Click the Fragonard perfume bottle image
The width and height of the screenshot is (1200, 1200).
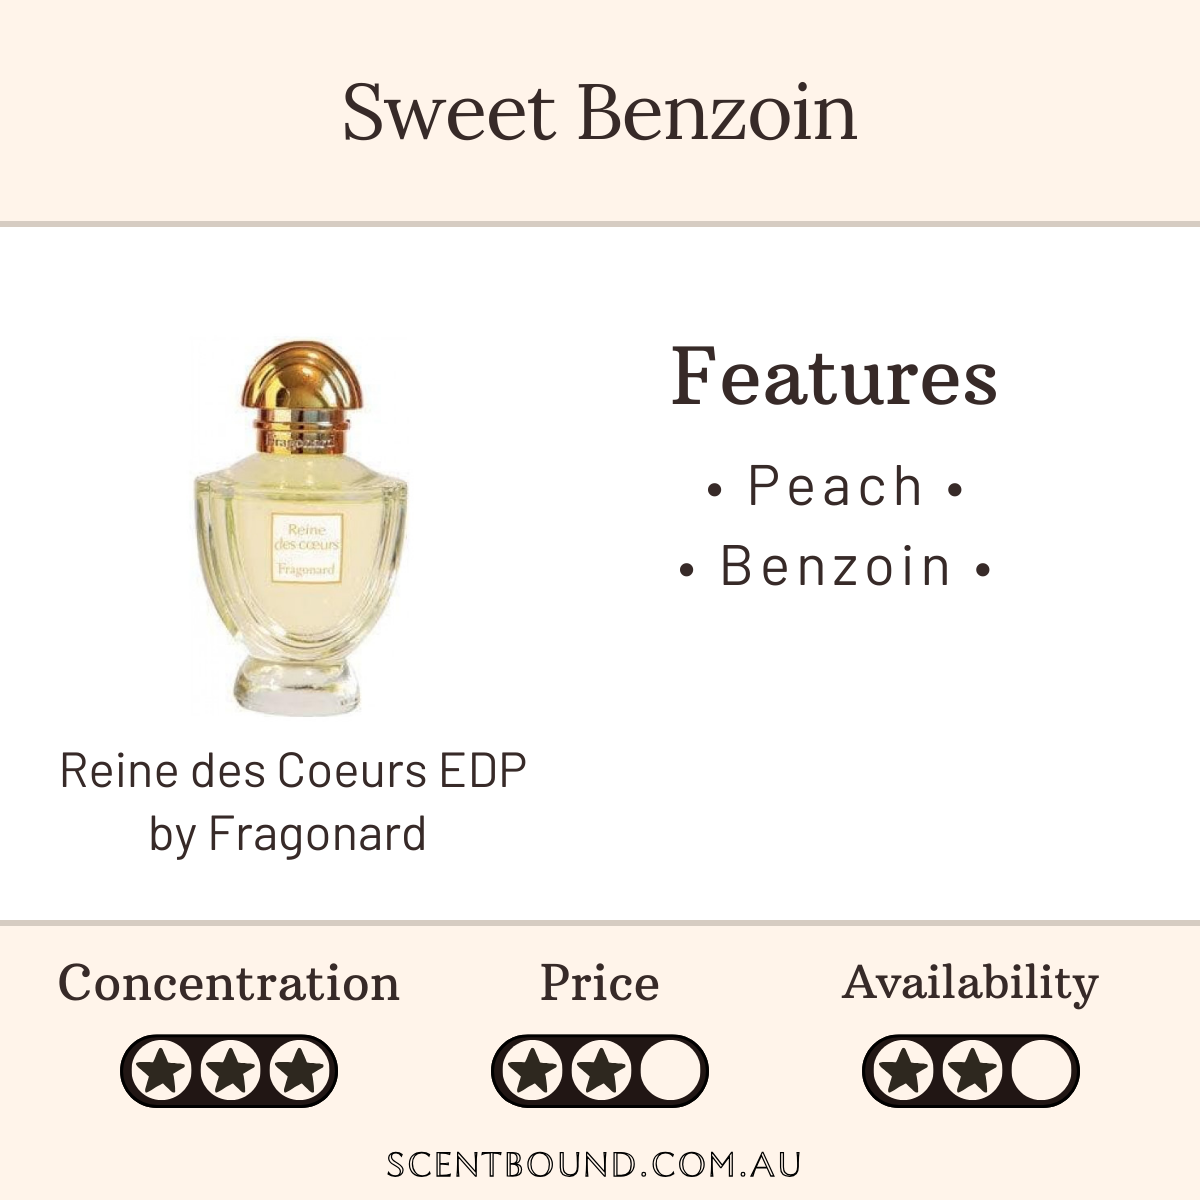click(x=299, y=526)
